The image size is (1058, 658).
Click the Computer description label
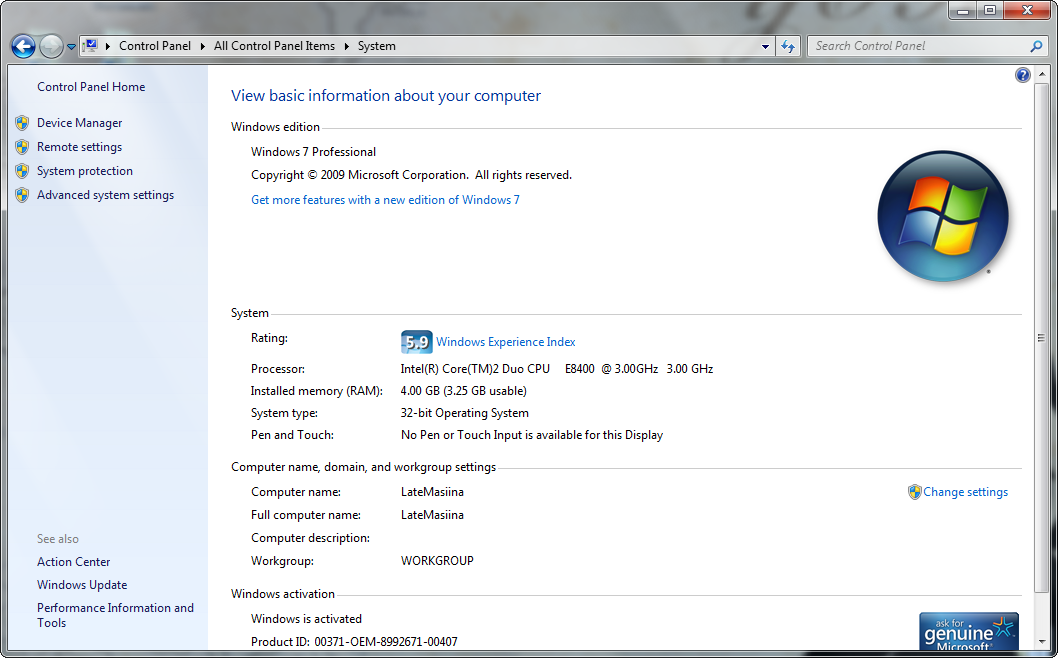click(x=310, y=538)
